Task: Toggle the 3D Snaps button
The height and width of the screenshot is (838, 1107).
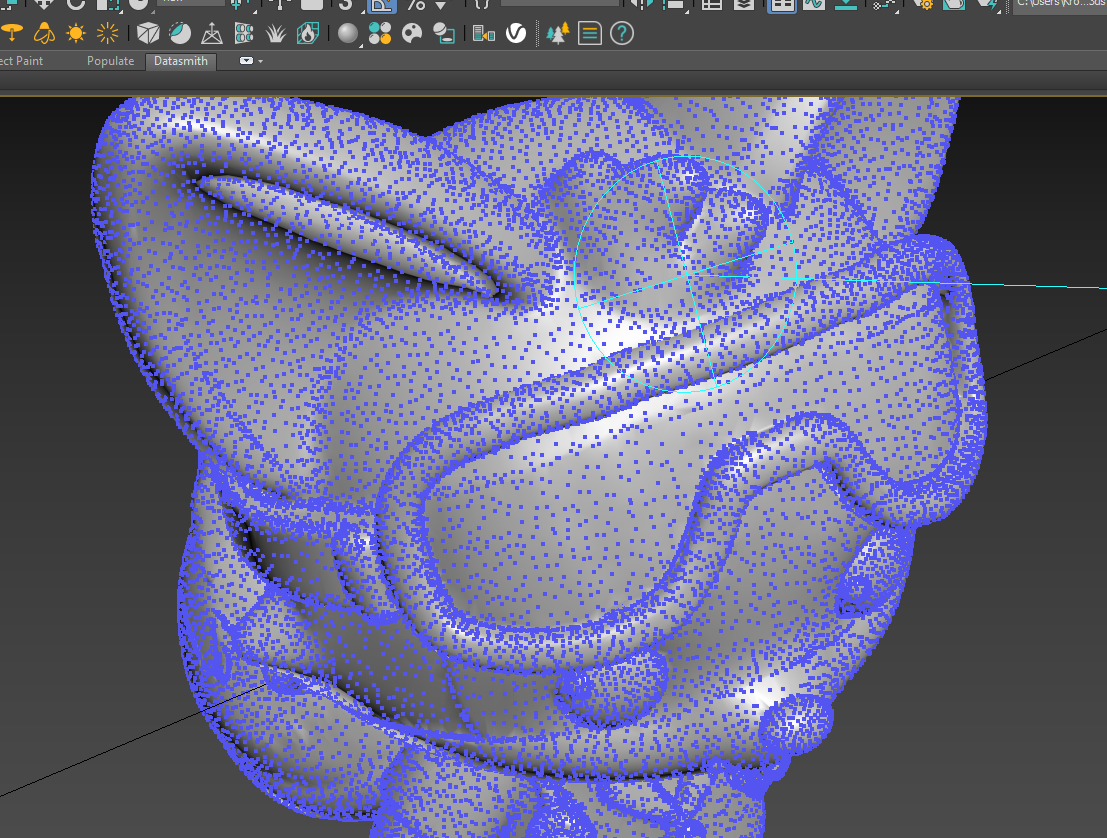Action: tap(346, 6)
